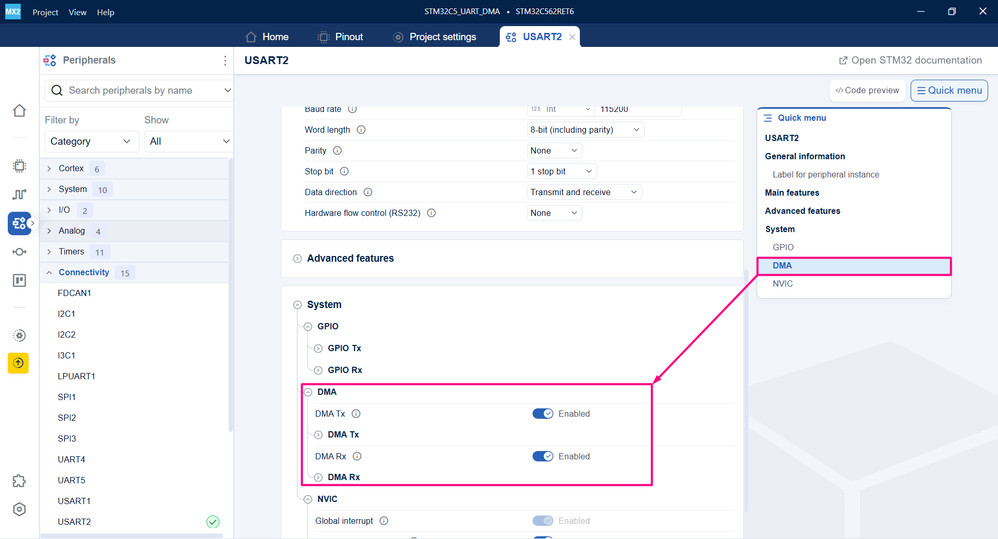Open the puzzle-piece extensions icon
Screen dimensions: 998x539
click(x=19, y=481)
